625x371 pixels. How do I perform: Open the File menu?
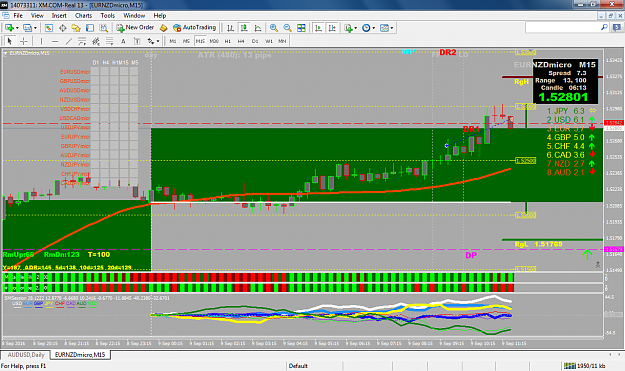click(x=18, y=16)
